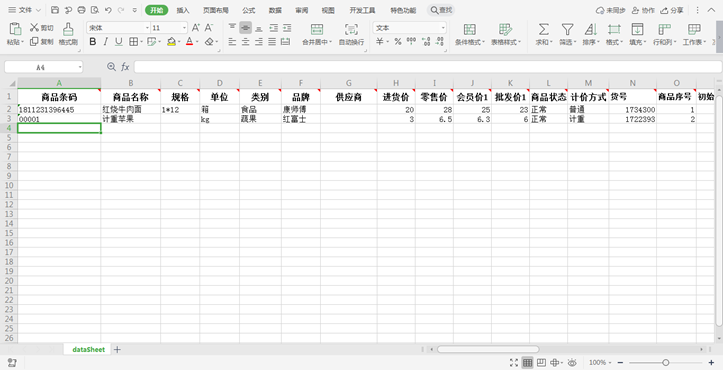Screen dimensions: 723x370
Task: Click the red font color A
Action: coord(189,42)
